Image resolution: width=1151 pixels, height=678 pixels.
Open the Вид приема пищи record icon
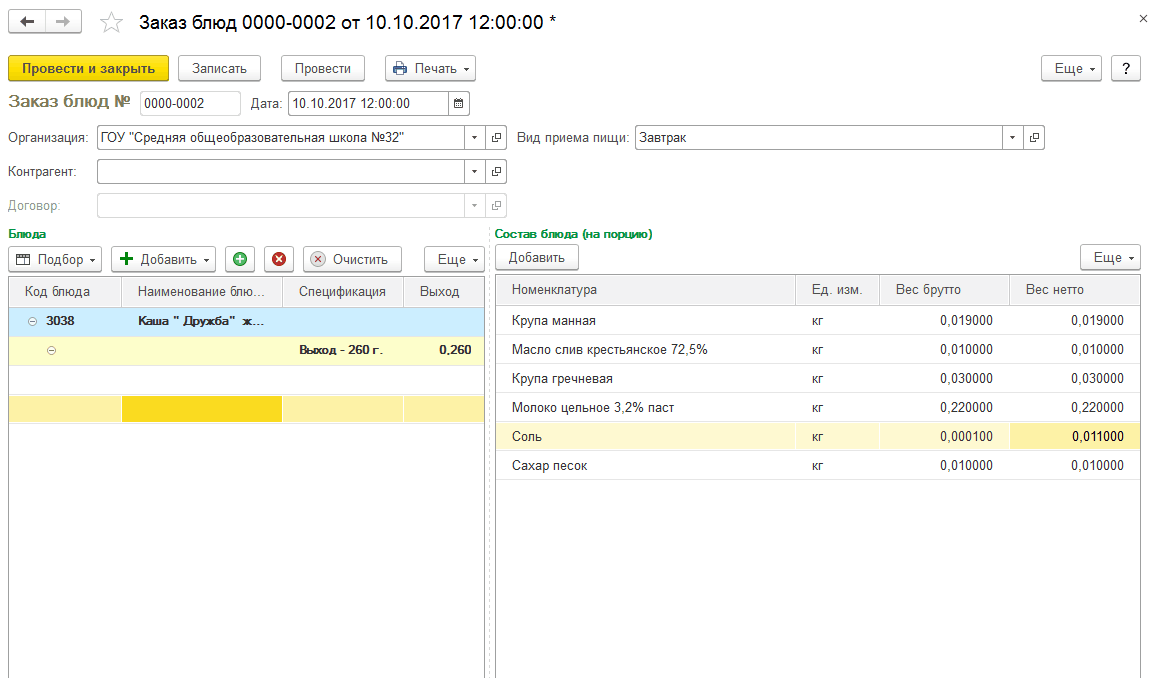[1034, 137]
